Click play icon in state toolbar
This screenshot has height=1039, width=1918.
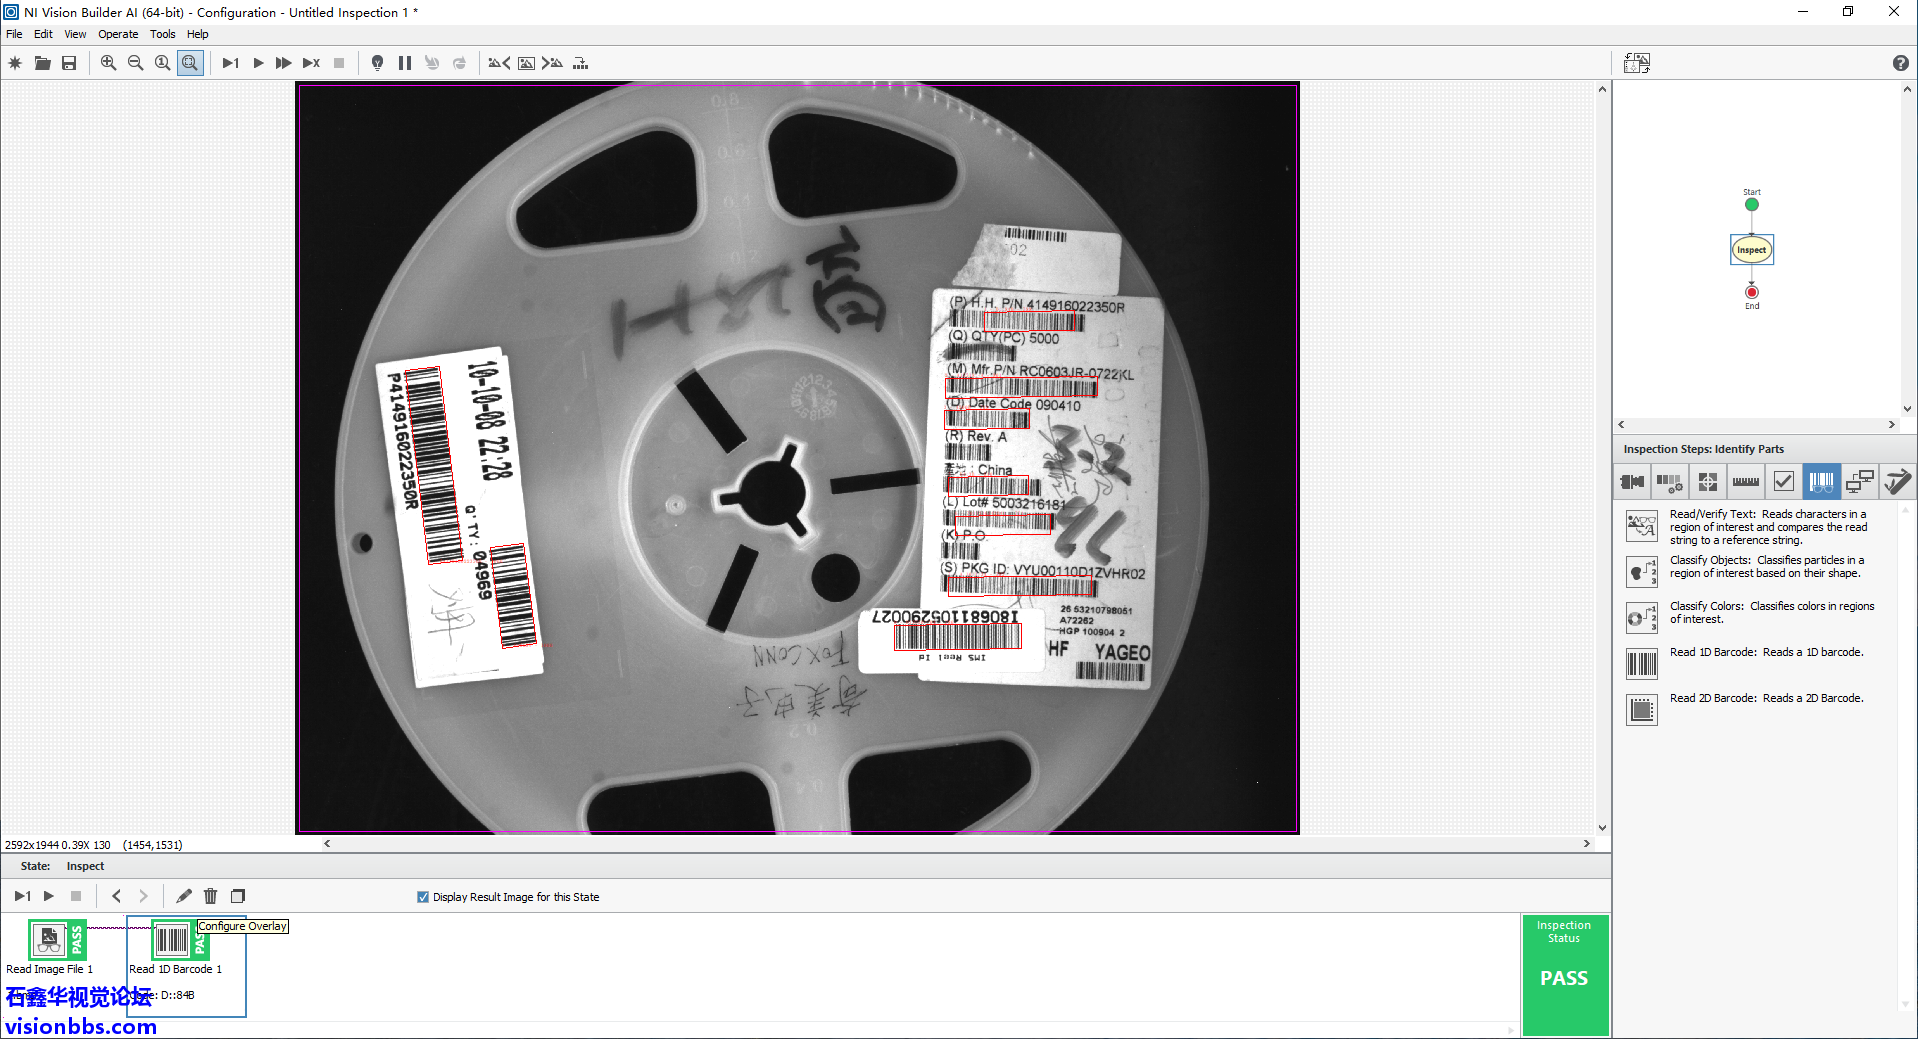coord(49,896)
